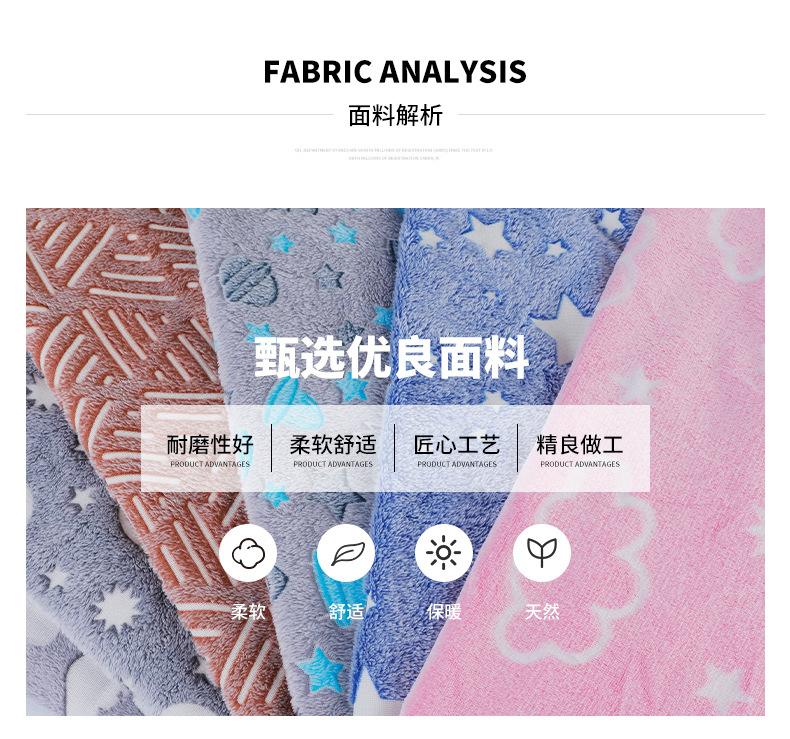Click the 耐磨性好 product advantage
790x739 pixels.
click(210, 450)
